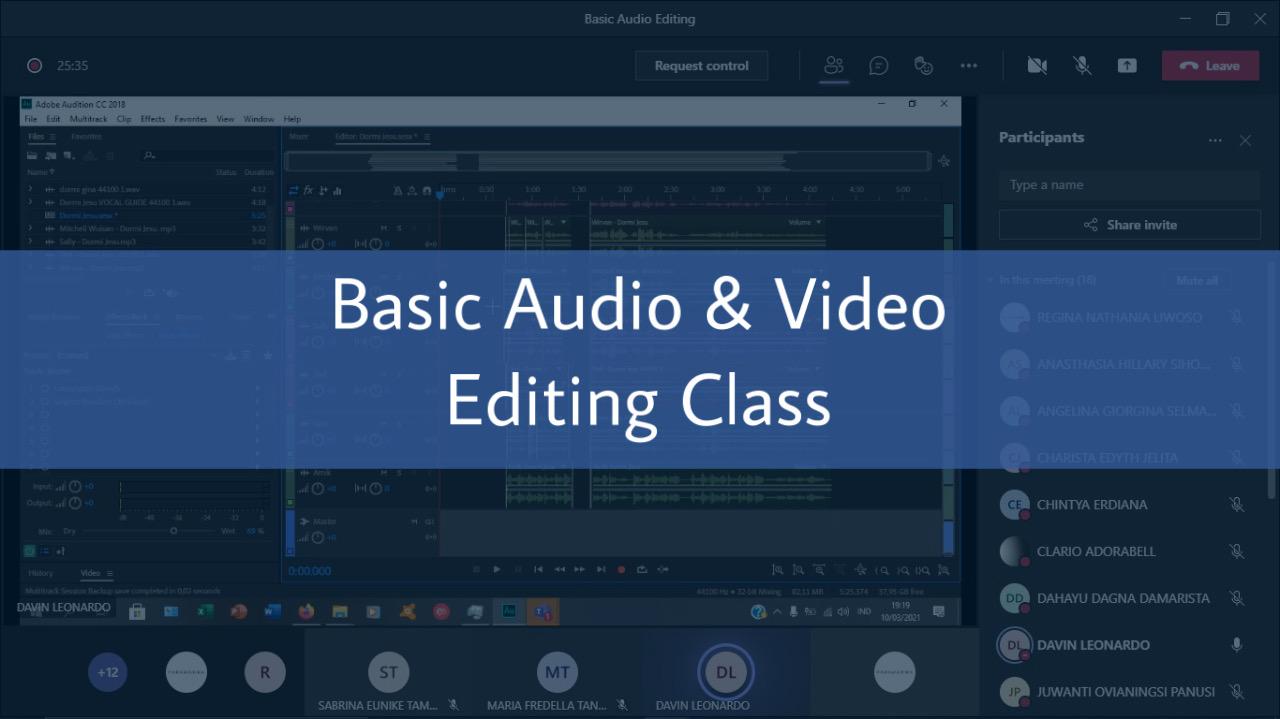Mute the Winson track with M button
The image size is (1280, 719).
pos(384,228)
